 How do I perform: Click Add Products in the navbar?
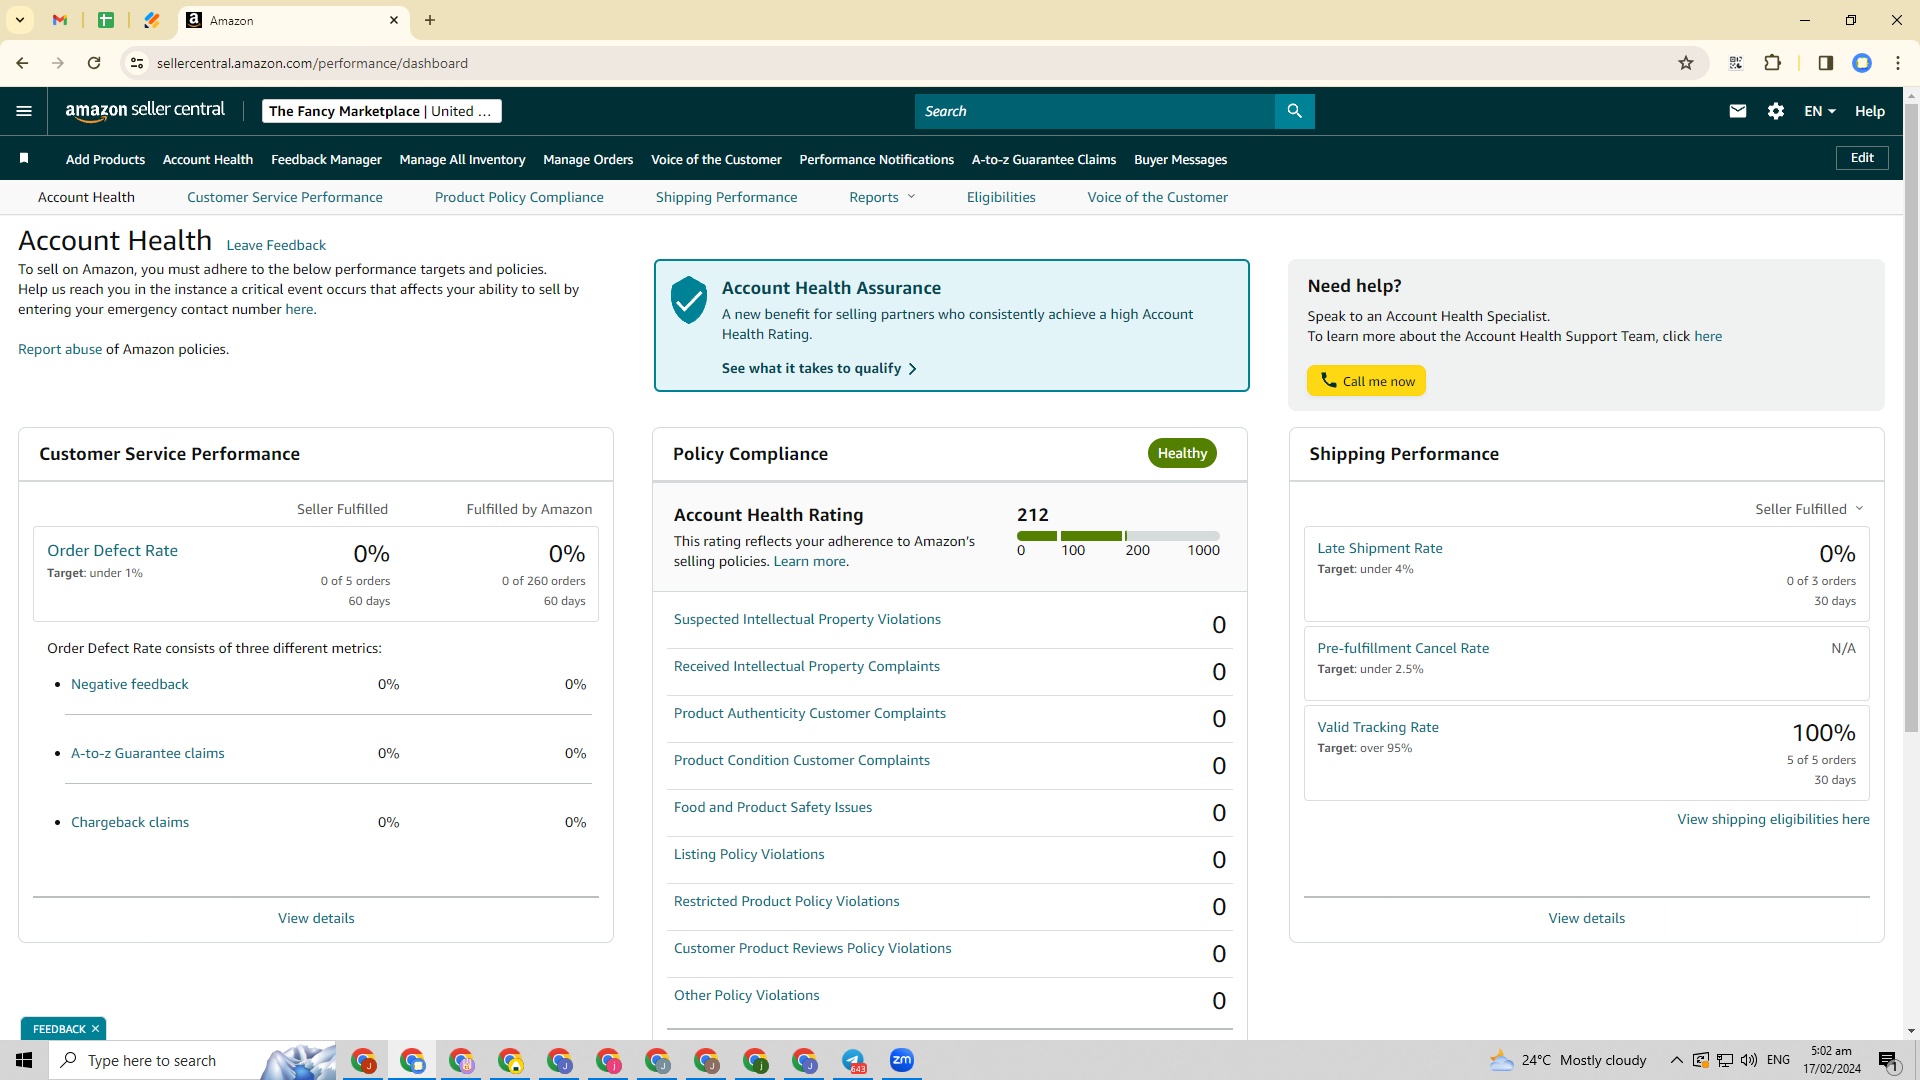click(105, 159)
